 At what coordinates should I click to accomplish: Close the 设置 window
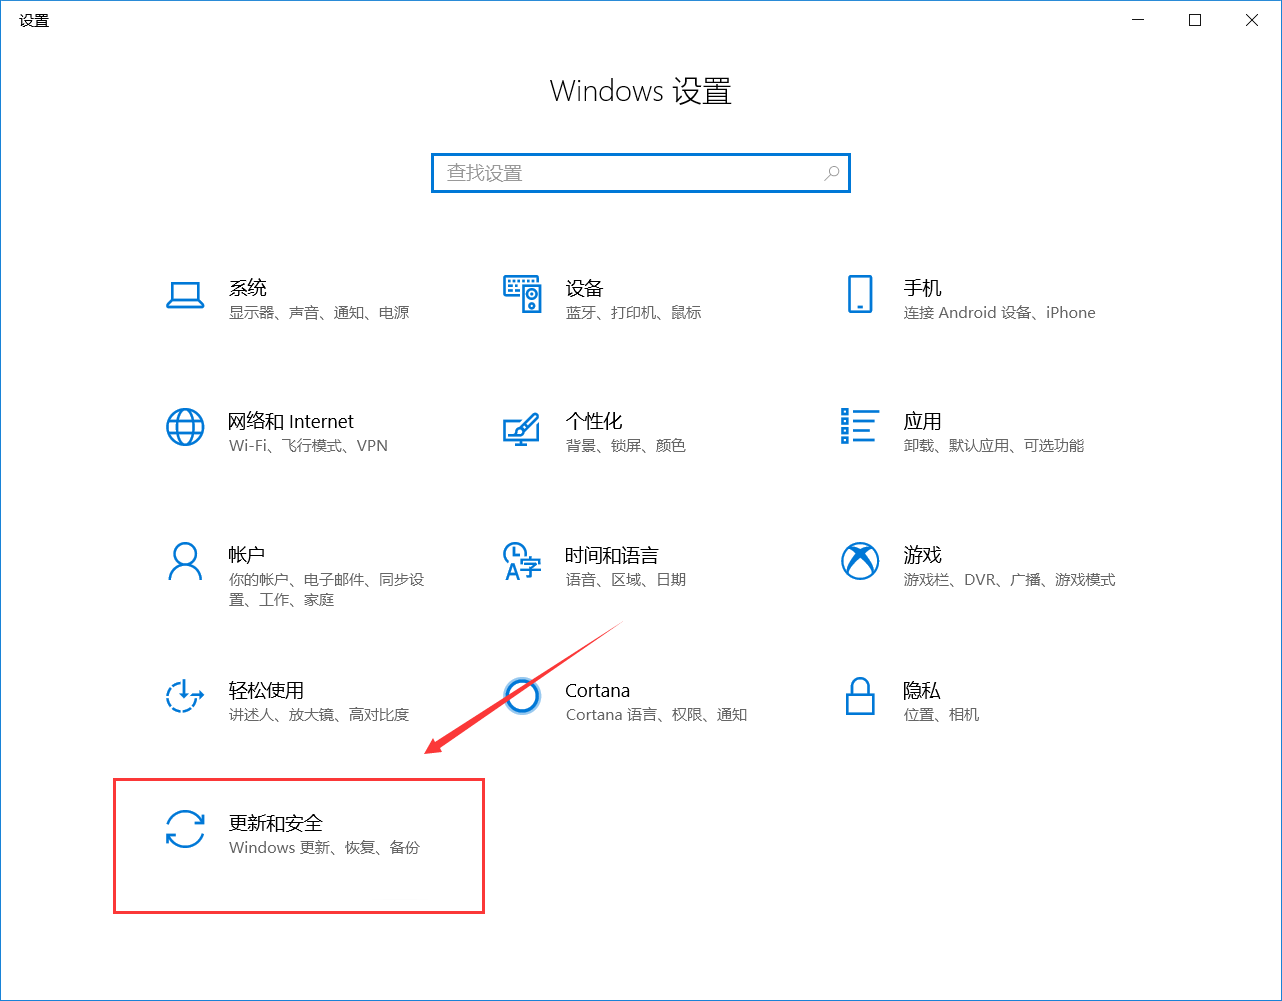[x=1252, y=20]
